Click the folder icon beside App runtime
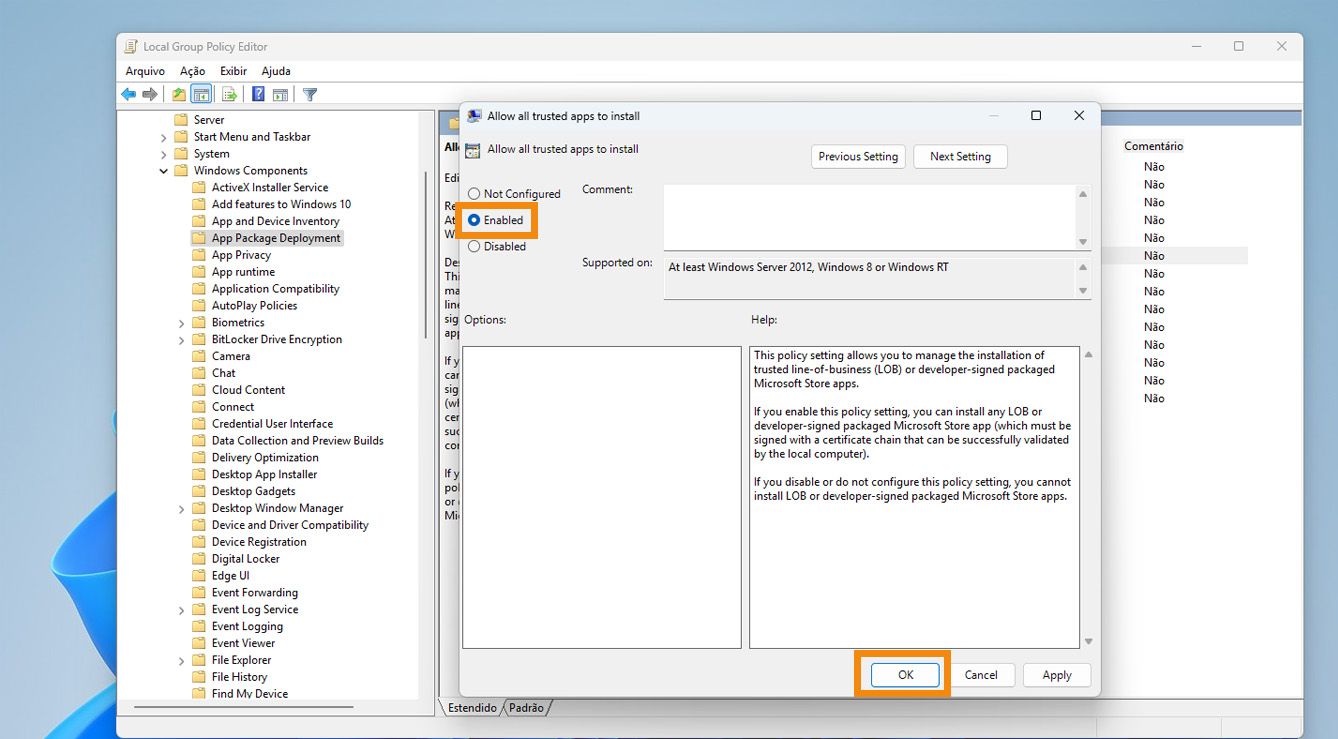 (198, 272)
